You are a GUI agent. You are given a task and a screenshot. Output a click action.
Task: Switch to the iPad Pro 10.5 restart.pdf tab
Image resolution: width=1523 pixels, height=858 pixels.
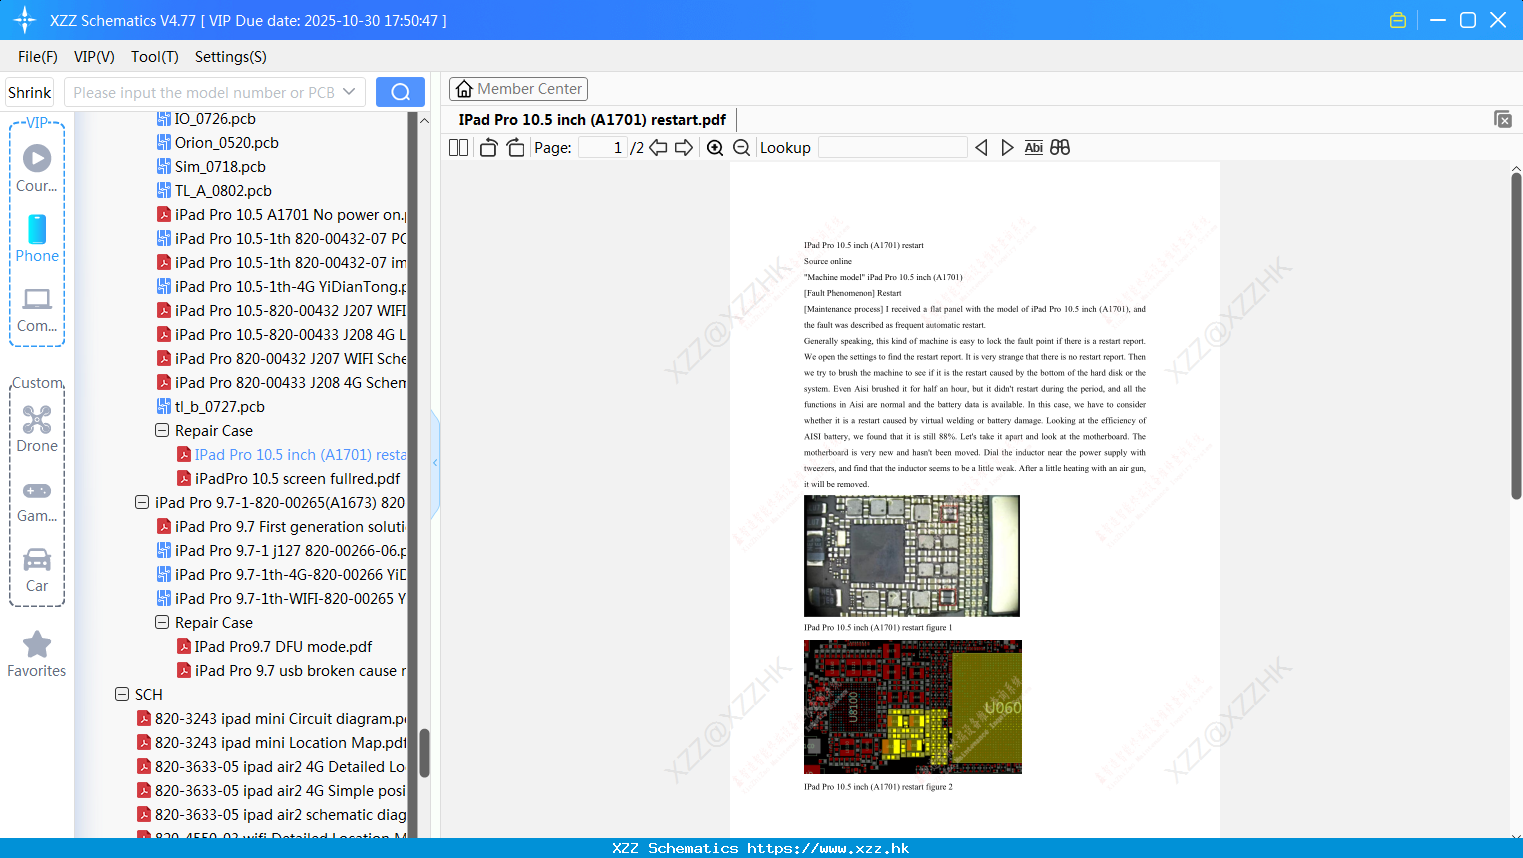coord(592,120)
